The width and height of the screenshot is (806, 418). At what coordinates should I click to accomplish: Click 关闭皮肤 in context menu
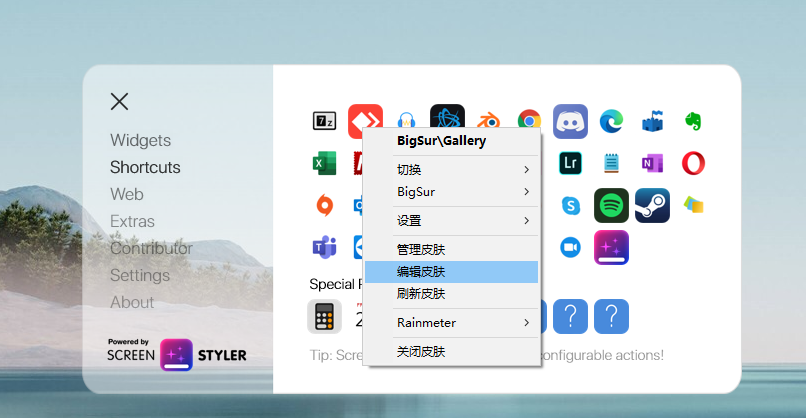click(x=452, y=351)
